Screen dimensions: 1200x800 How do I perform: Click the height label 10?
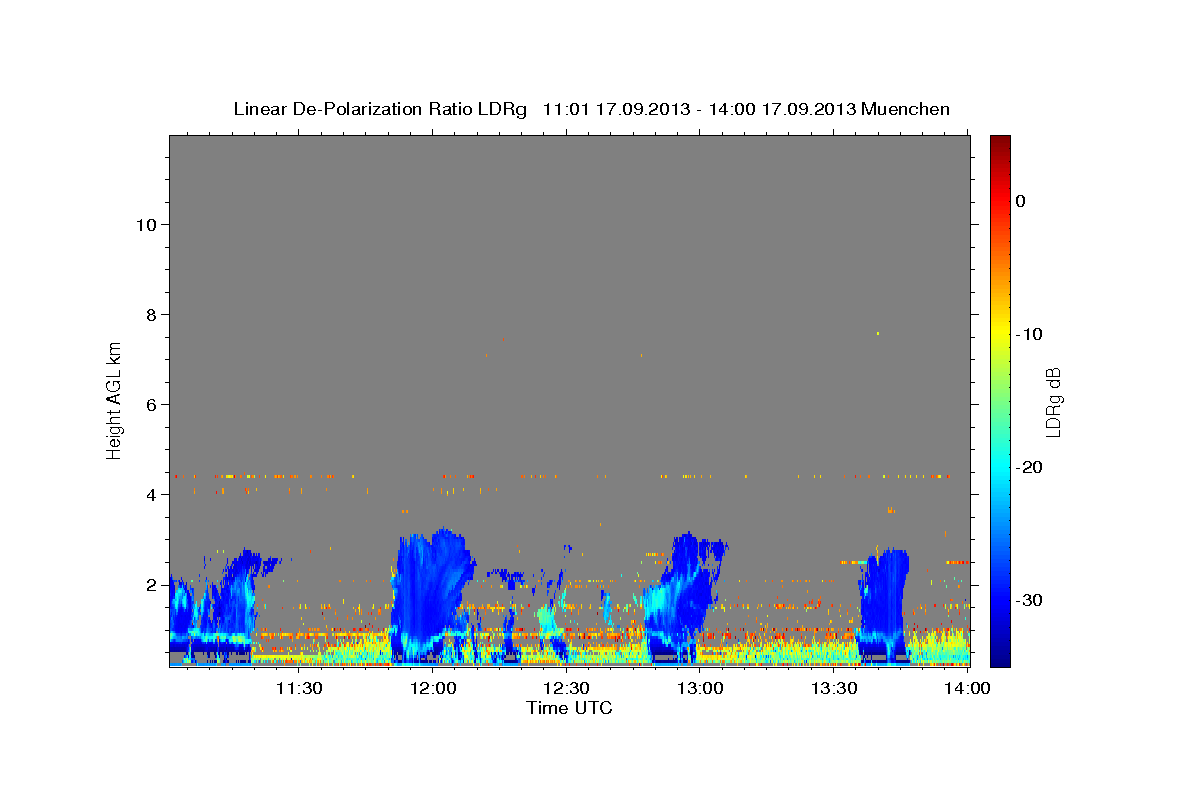(x=145, y=224)
